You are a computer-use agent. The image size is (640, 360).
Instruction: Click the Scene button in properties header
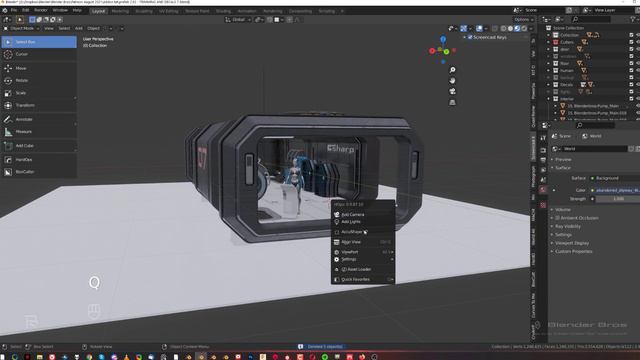point(562,136)
